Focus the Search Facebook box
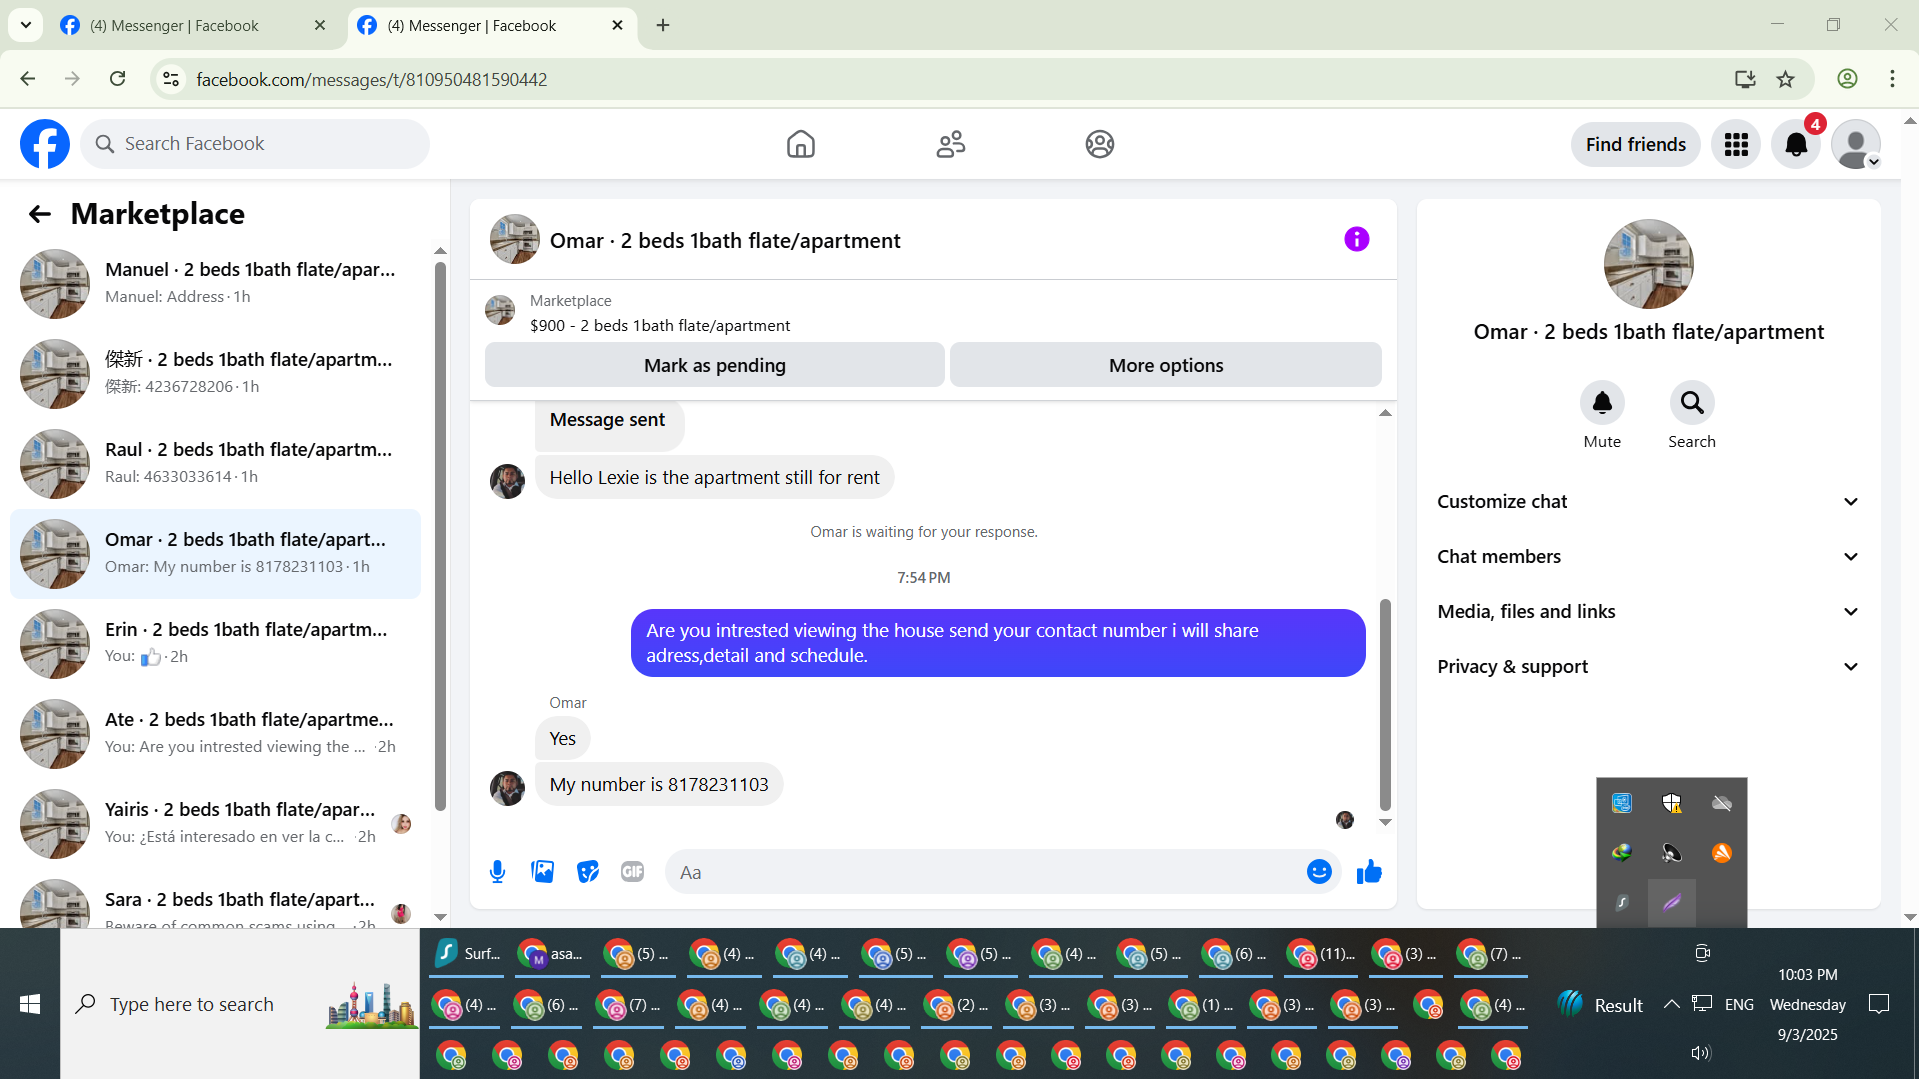 (x=255, y=144)
